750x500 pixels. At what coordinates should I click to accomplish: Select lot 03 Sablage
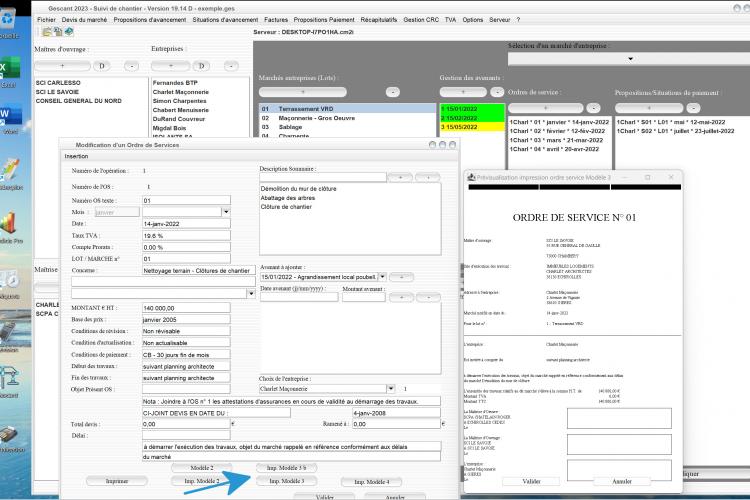point(347,127)
